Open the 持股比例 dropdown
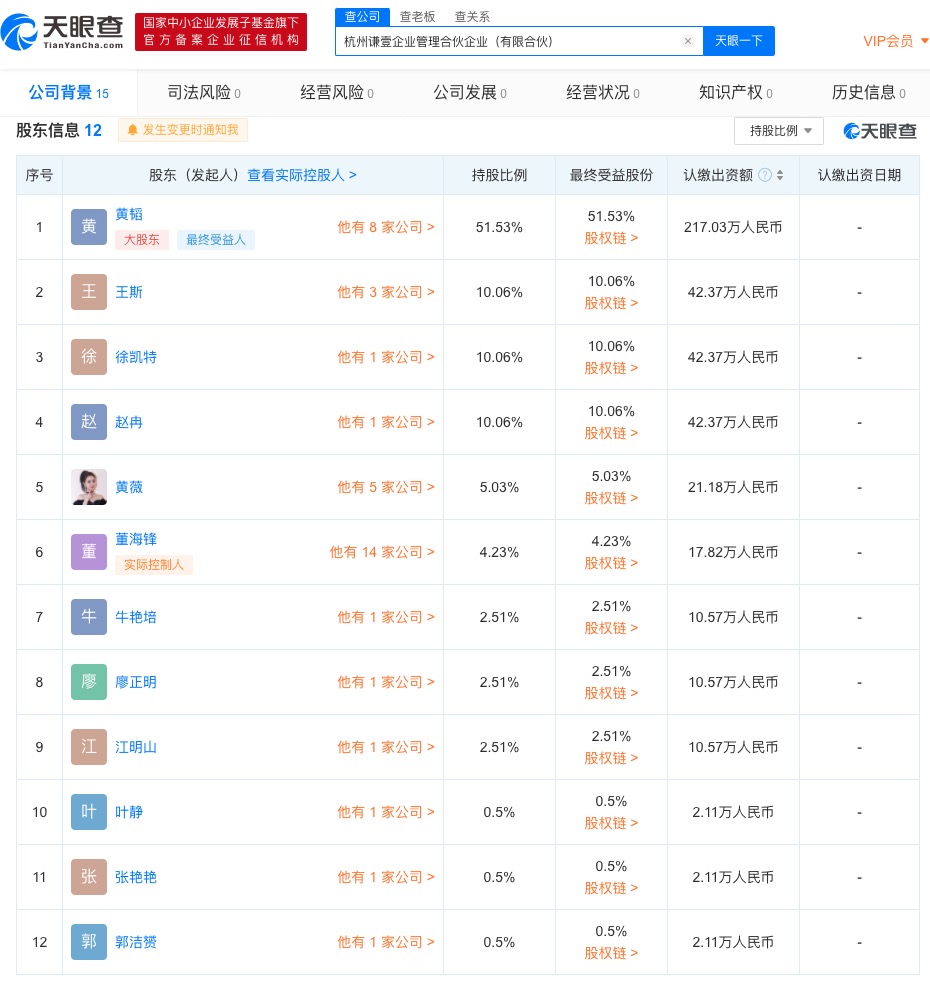The height and width of the screenshot is (993, 930). (x=779, y=131)
